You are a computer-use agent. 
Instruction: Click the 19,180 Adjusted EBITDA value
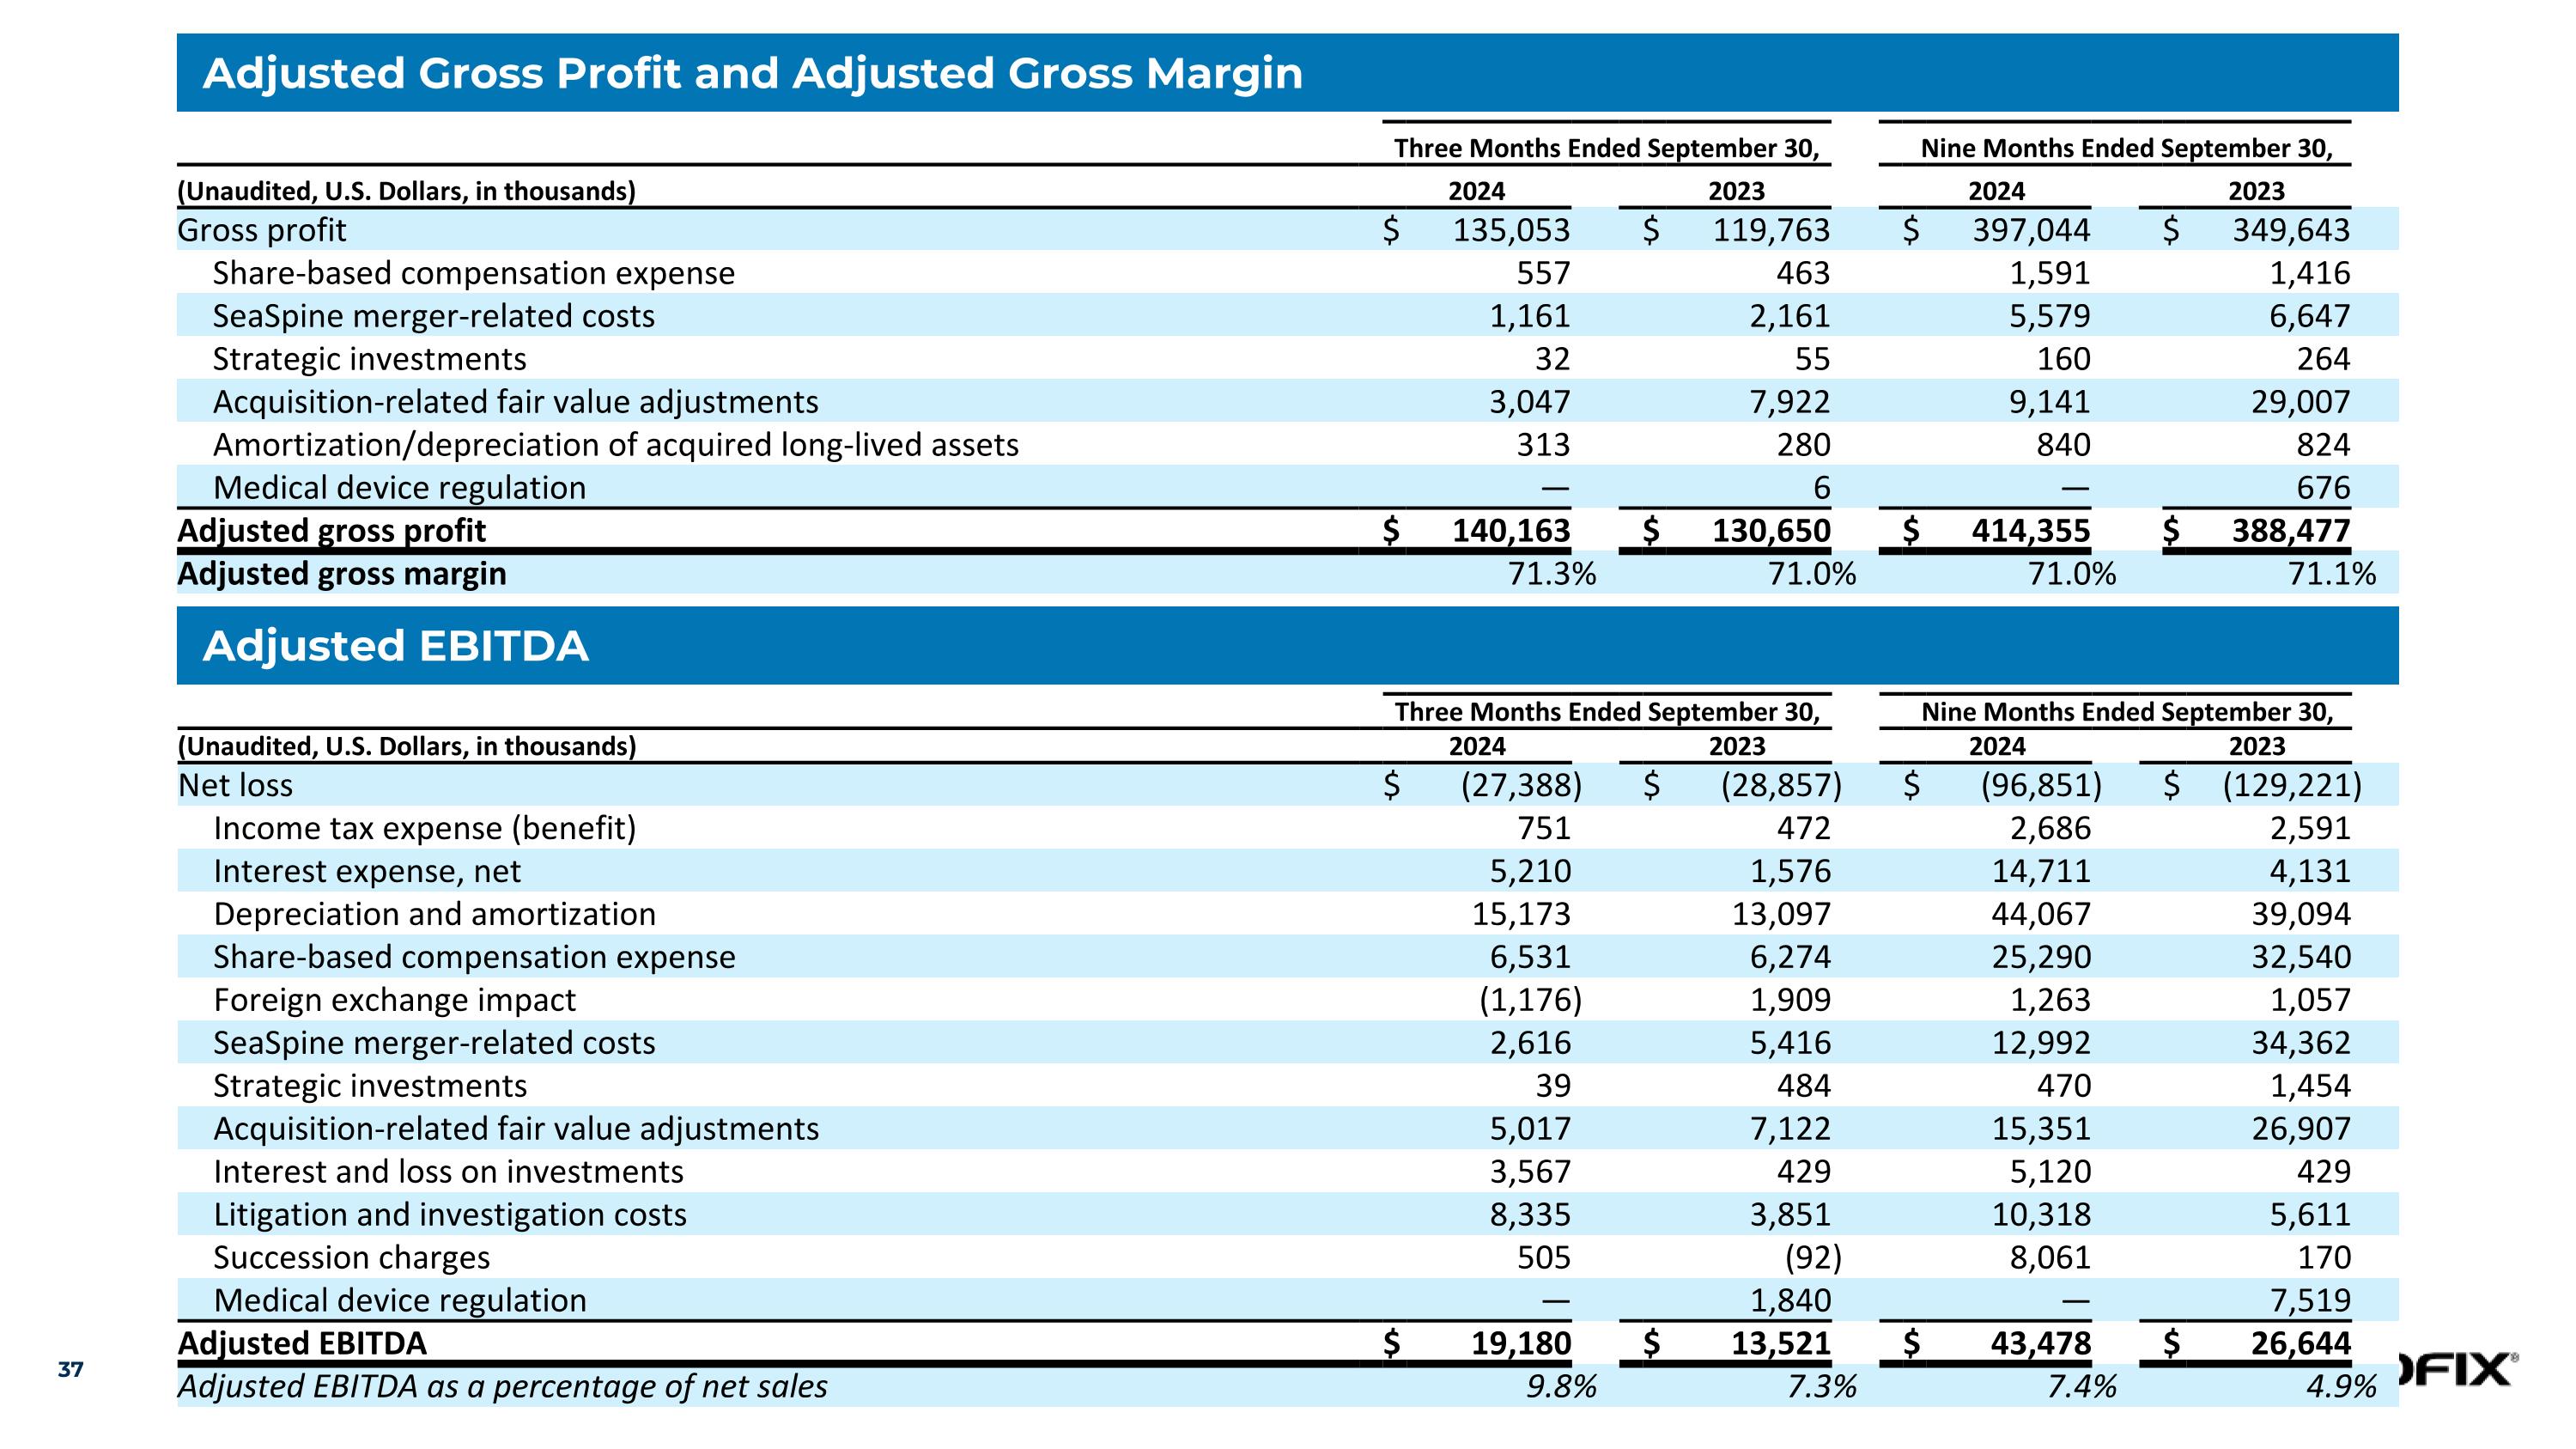(1520, 1343)
